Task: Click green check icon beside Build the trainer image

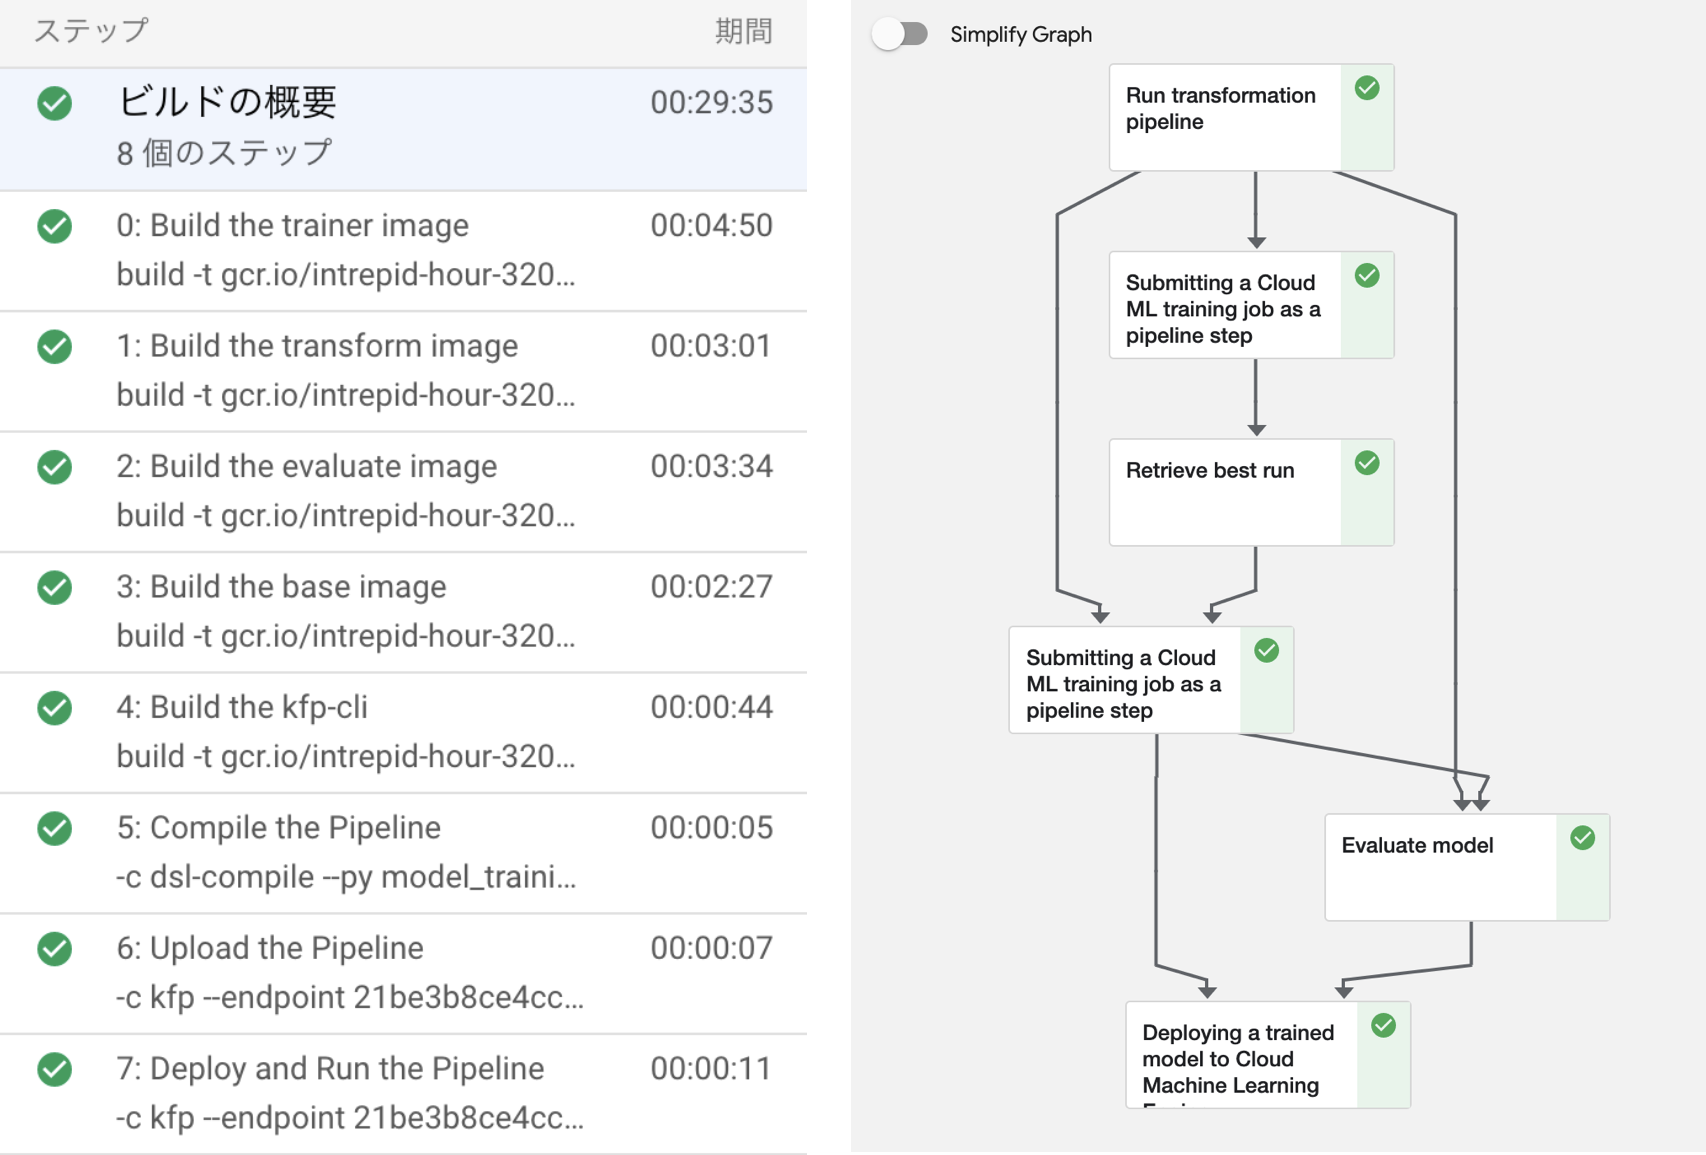Action: point(55,226)
